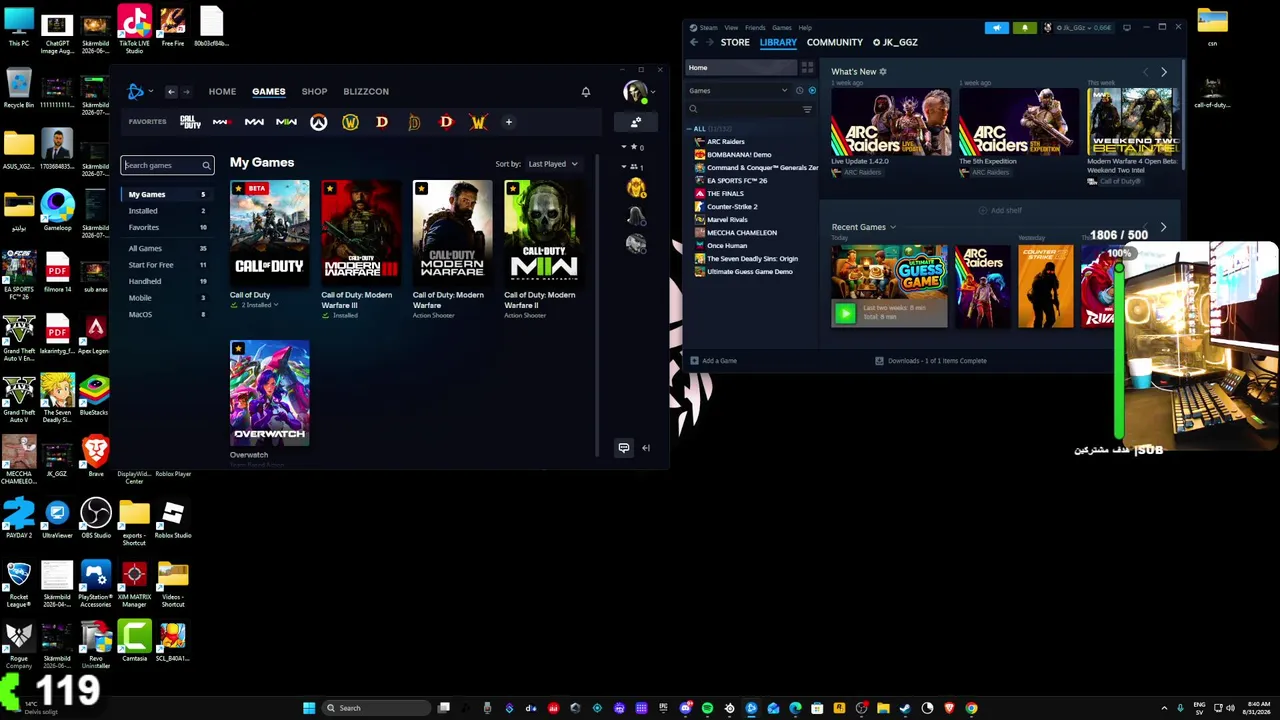Viewport: 1280px width, 720px height.
Task: Click Add shelf in Steam library
Action: coord(1000,211)
